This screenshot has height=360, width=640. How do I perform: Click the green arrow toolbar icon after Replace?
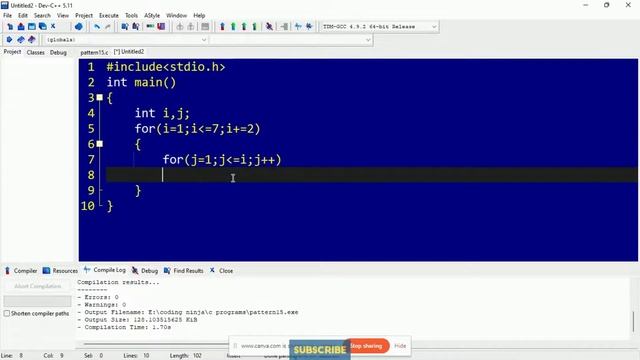point(150,27)
